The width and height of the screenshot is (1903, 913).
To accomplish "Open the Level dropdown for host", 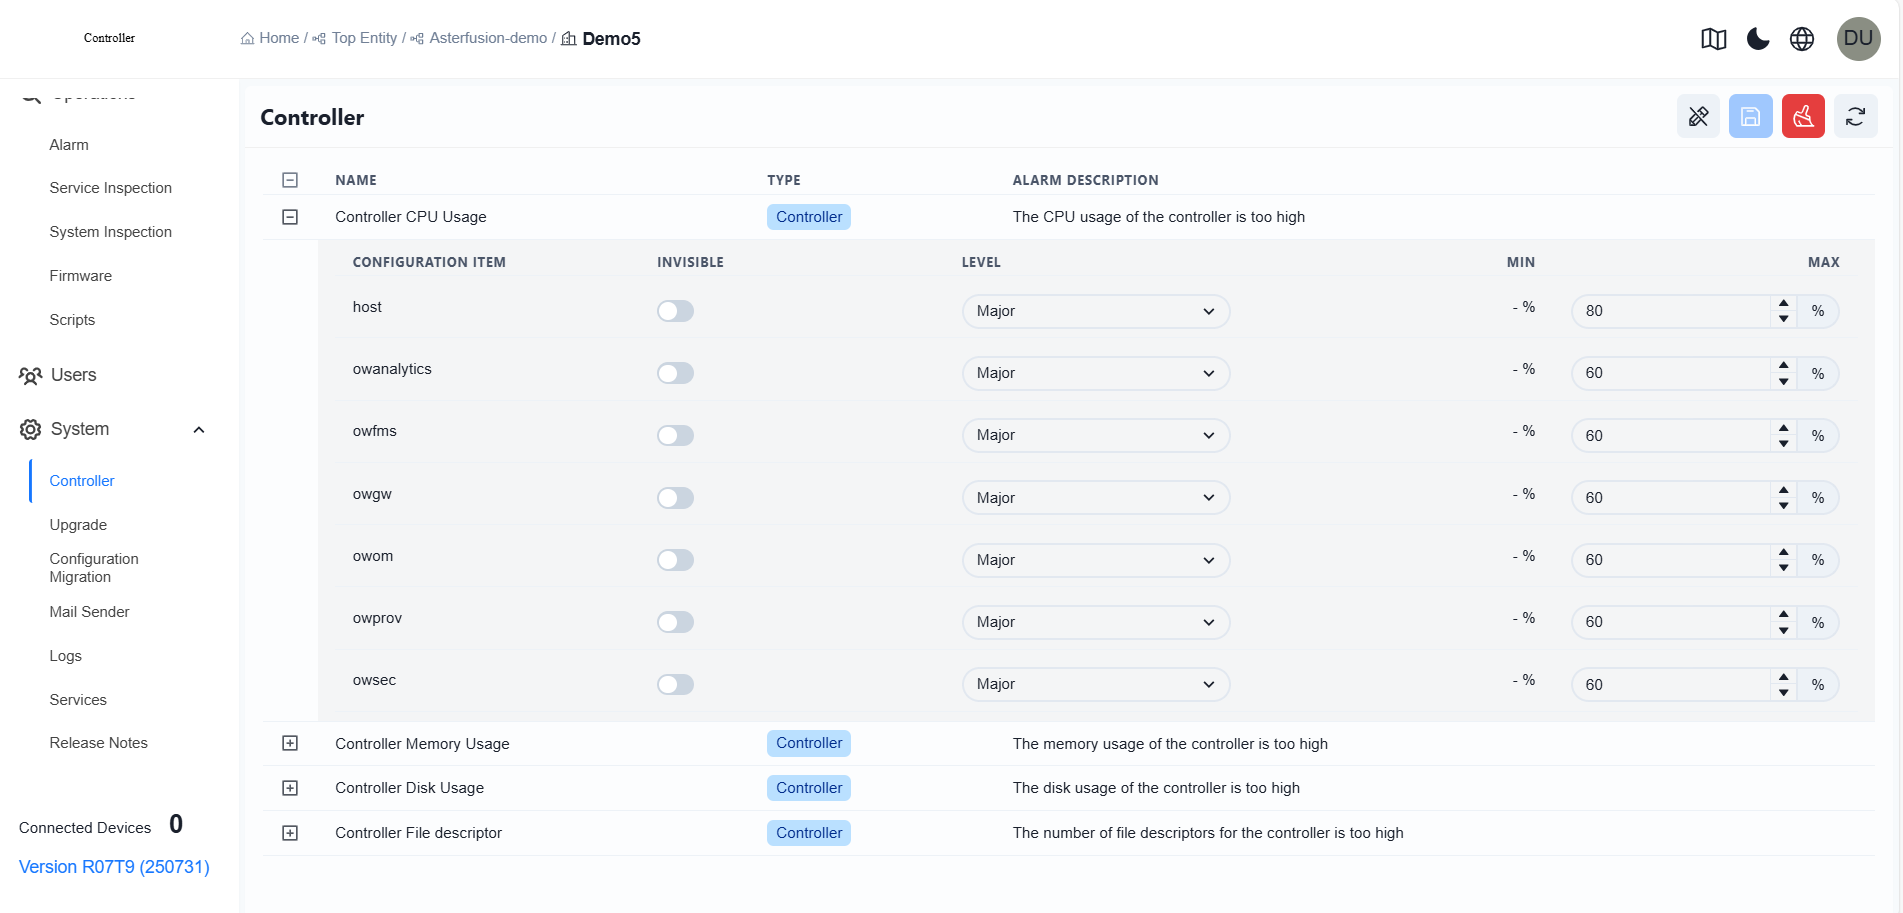I will coord(1096,311).
